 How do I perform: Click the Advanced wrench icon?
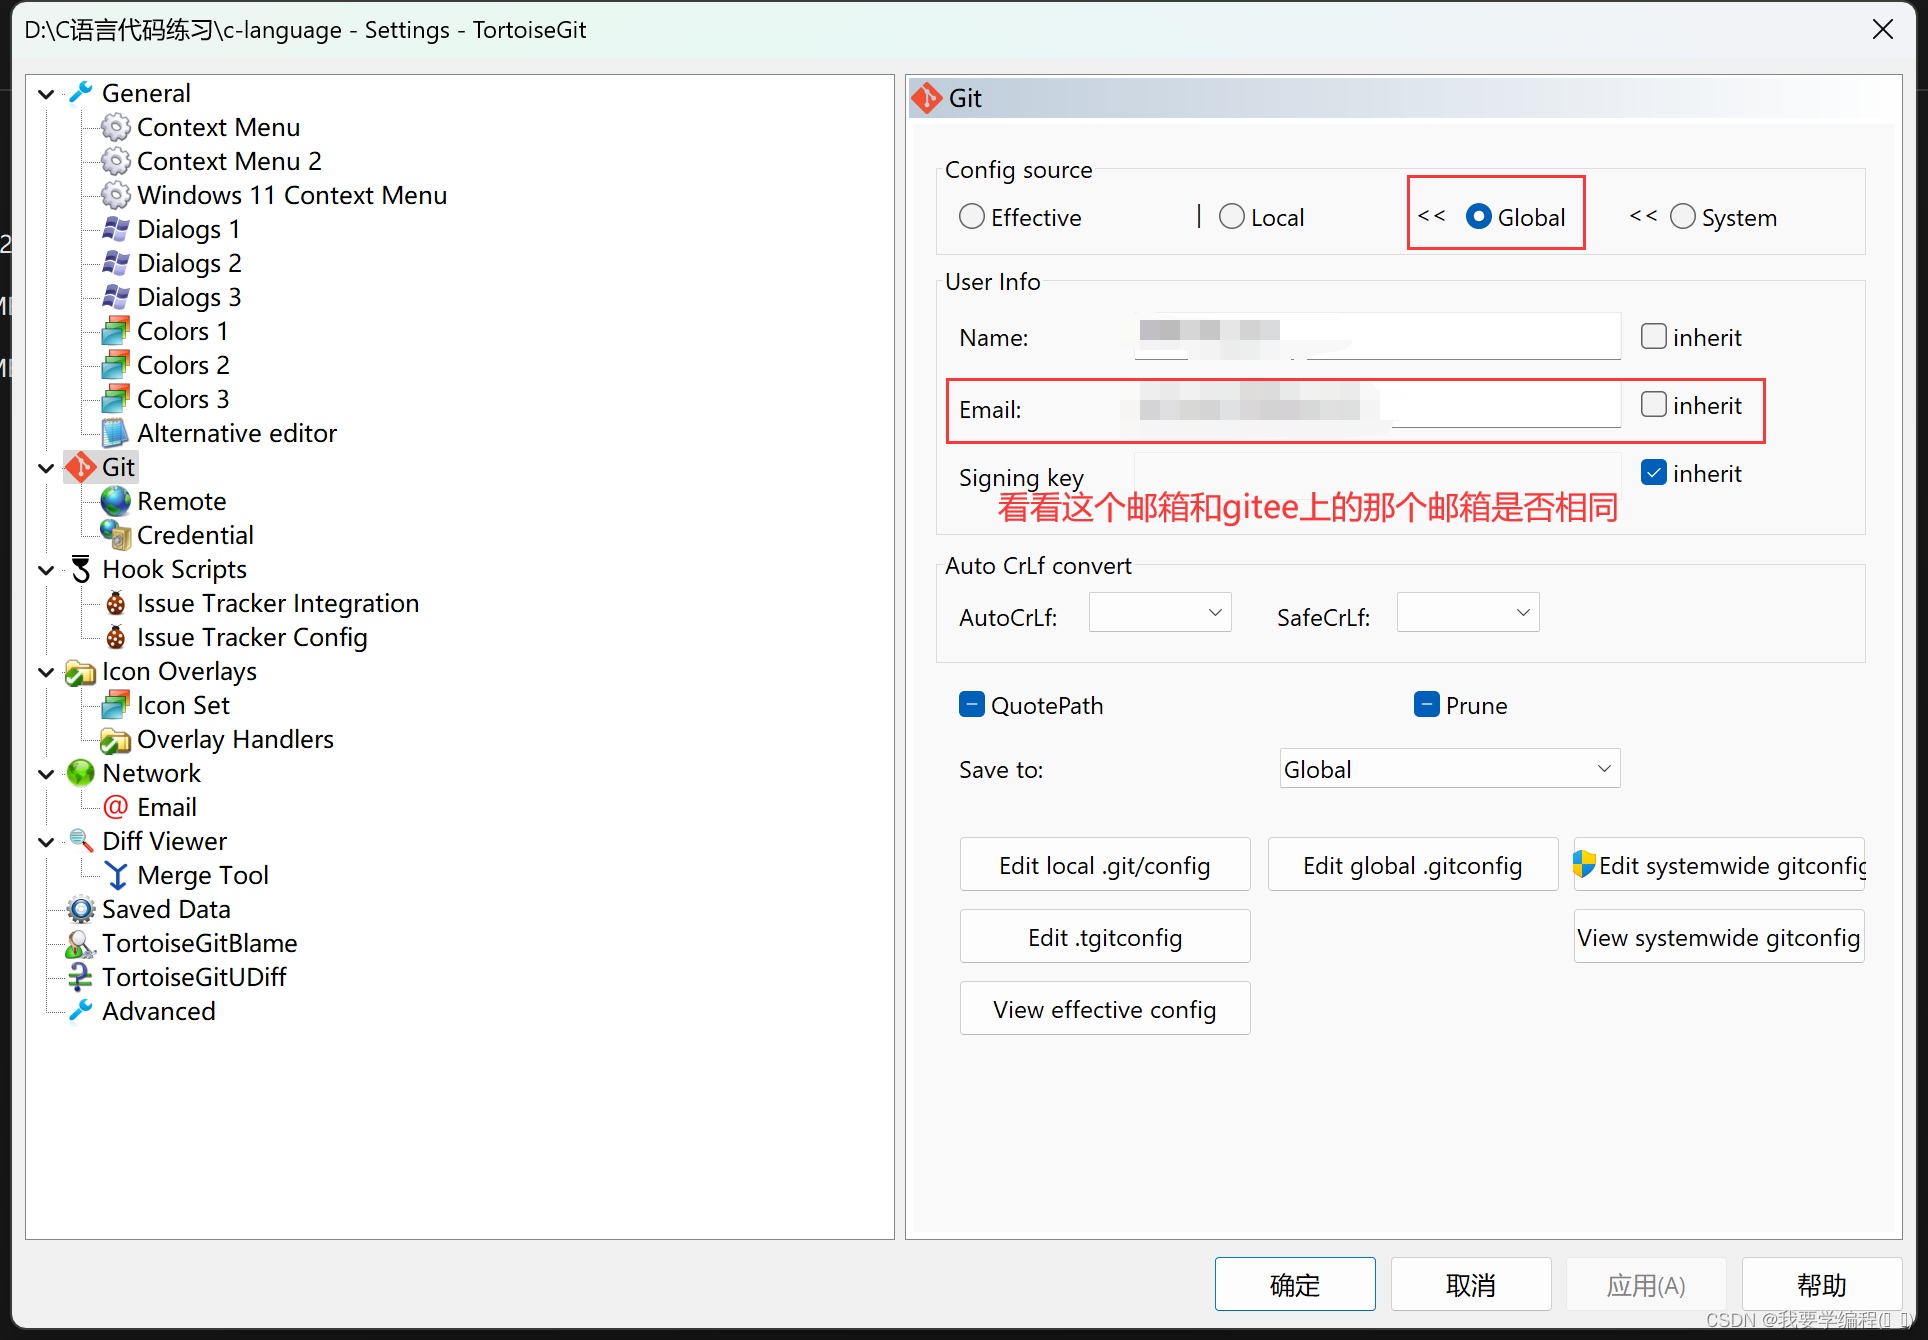click(81, 1011)
